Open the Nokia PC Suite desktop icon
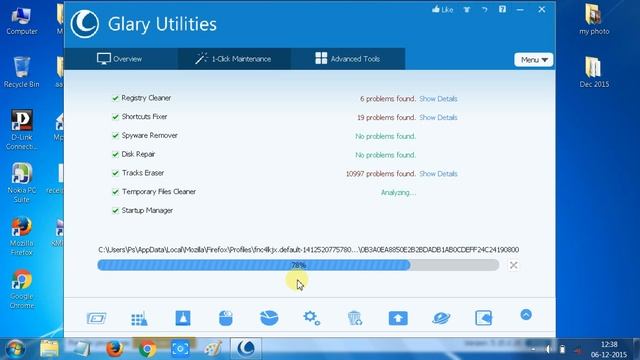The image size is (640, 360). tap(22, 183)
